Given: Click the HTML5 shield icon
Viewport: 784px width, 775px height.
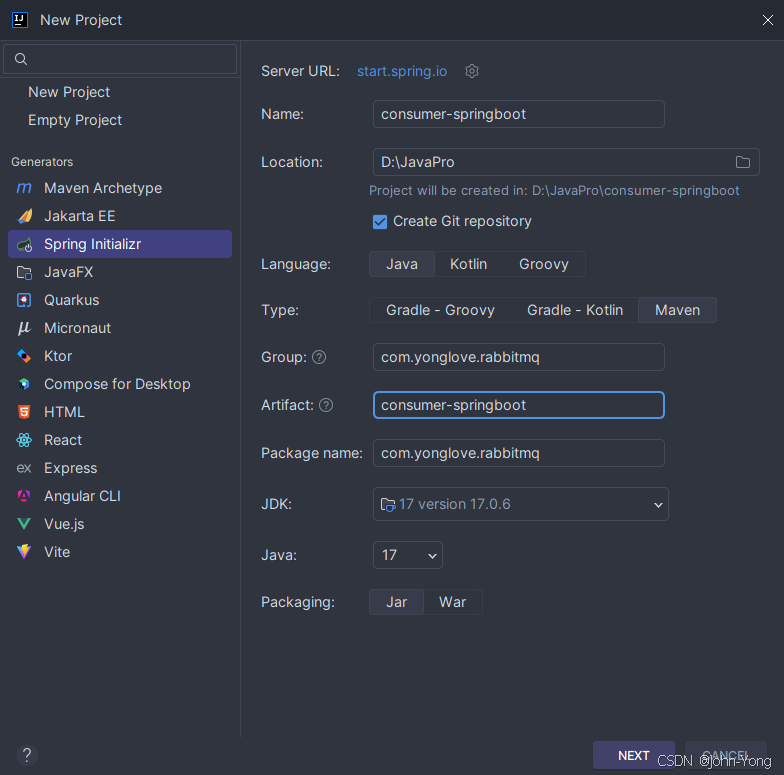Looking at the screenshot, I should tap(24, 412).
